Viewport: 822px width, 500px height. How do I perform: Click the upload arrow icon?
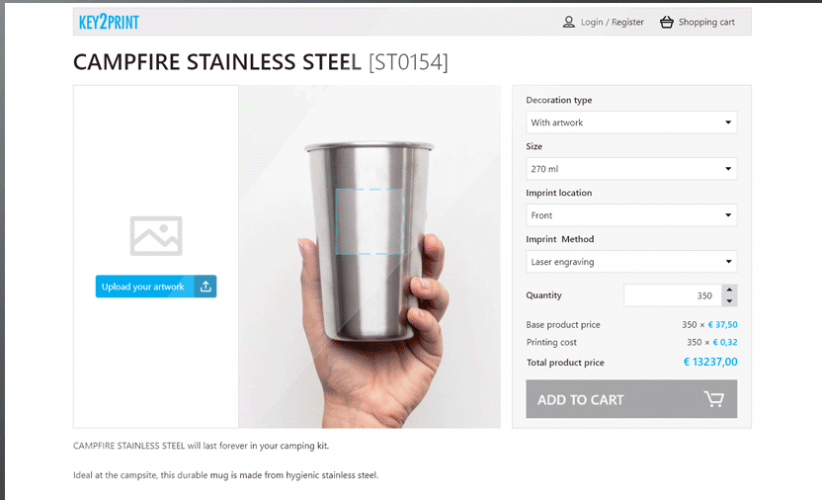205,287
